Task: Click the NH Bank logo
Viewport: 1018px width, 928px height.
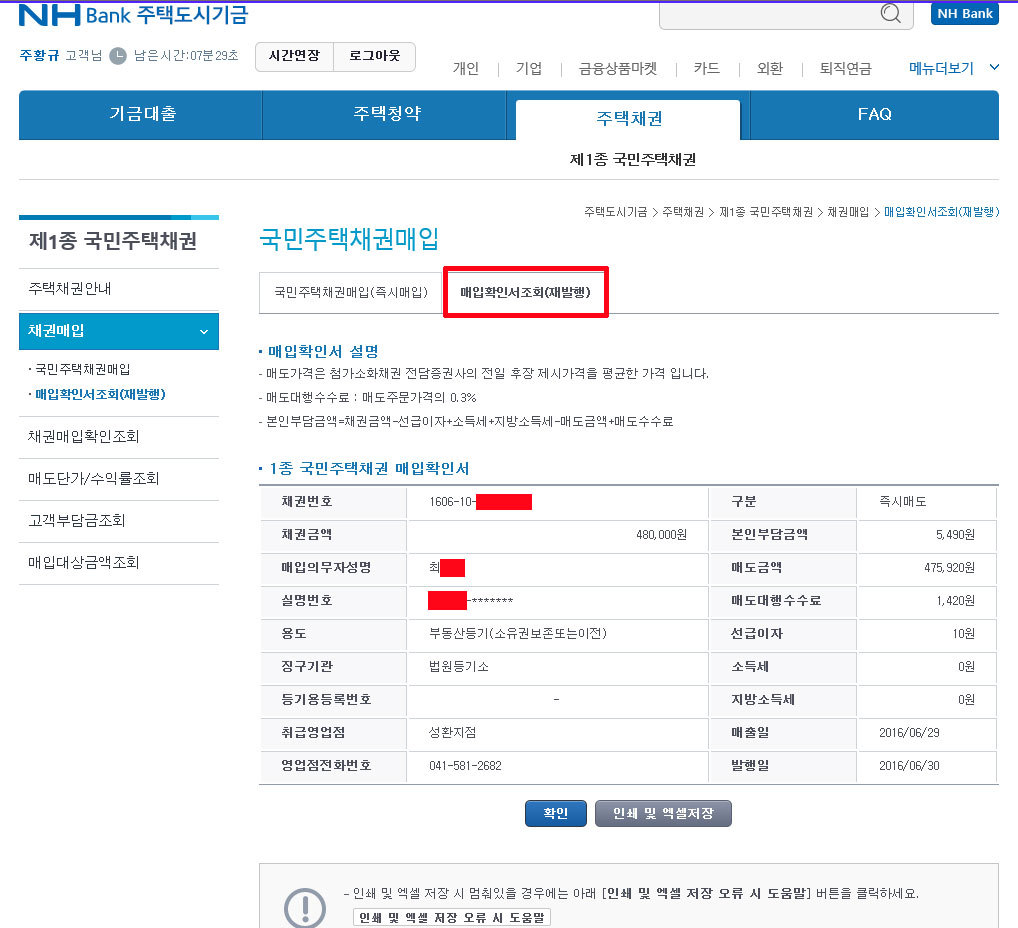Action: [x=133, y=14]
